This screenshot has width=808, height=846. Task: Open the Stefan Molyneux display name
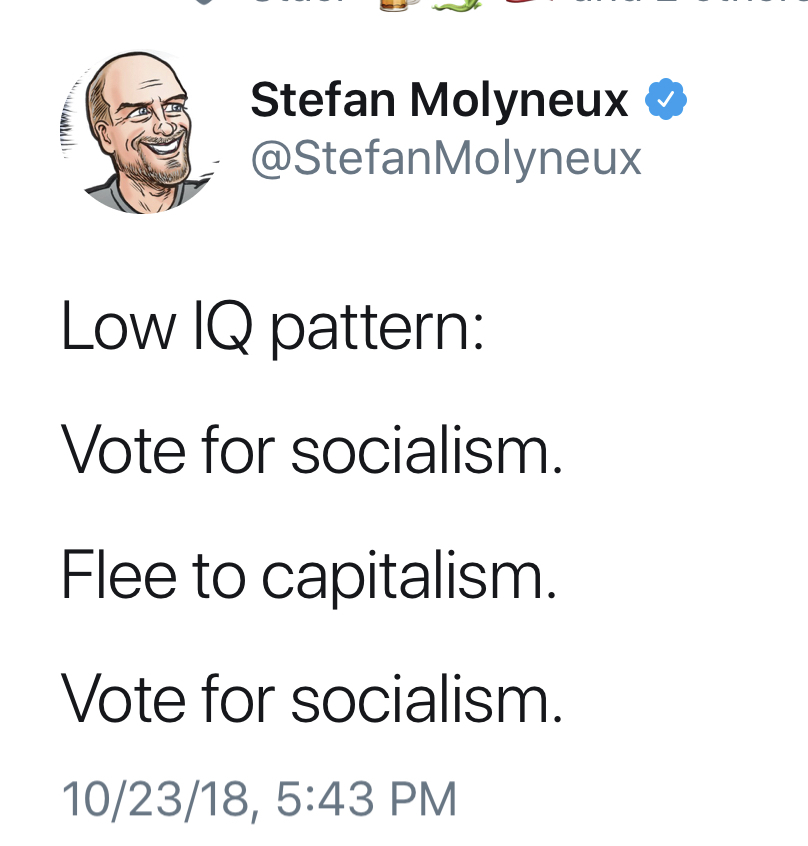pyautogui.click(x=439, y=100)
